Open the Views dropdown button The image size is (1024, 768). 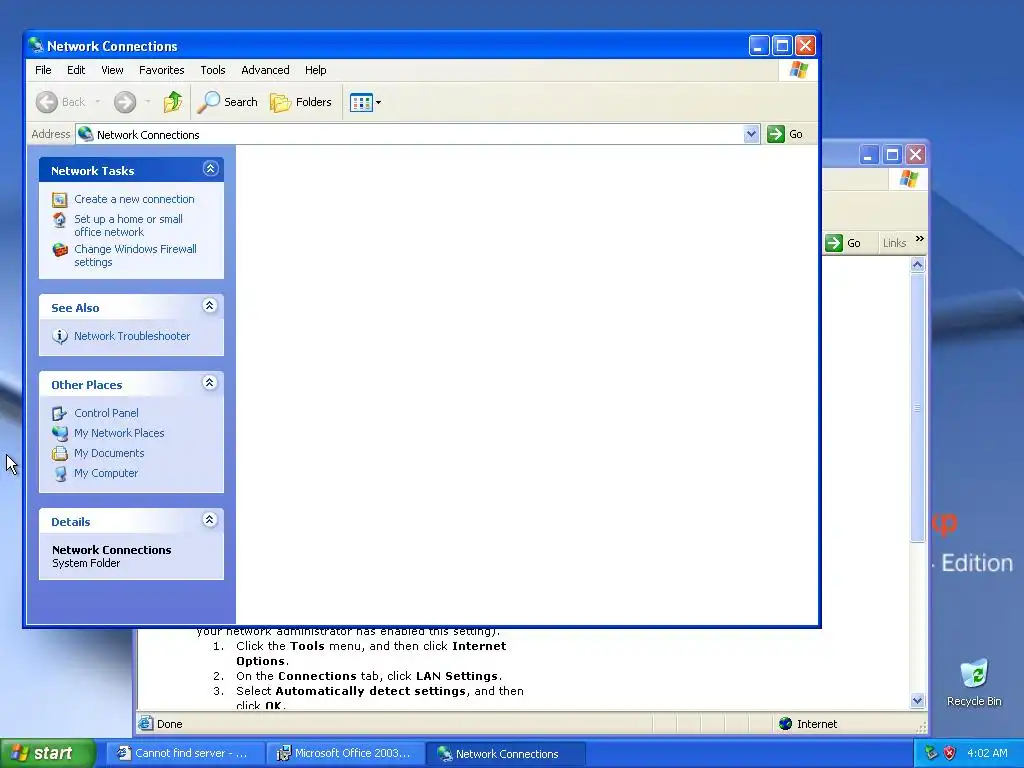pos(365,102)
